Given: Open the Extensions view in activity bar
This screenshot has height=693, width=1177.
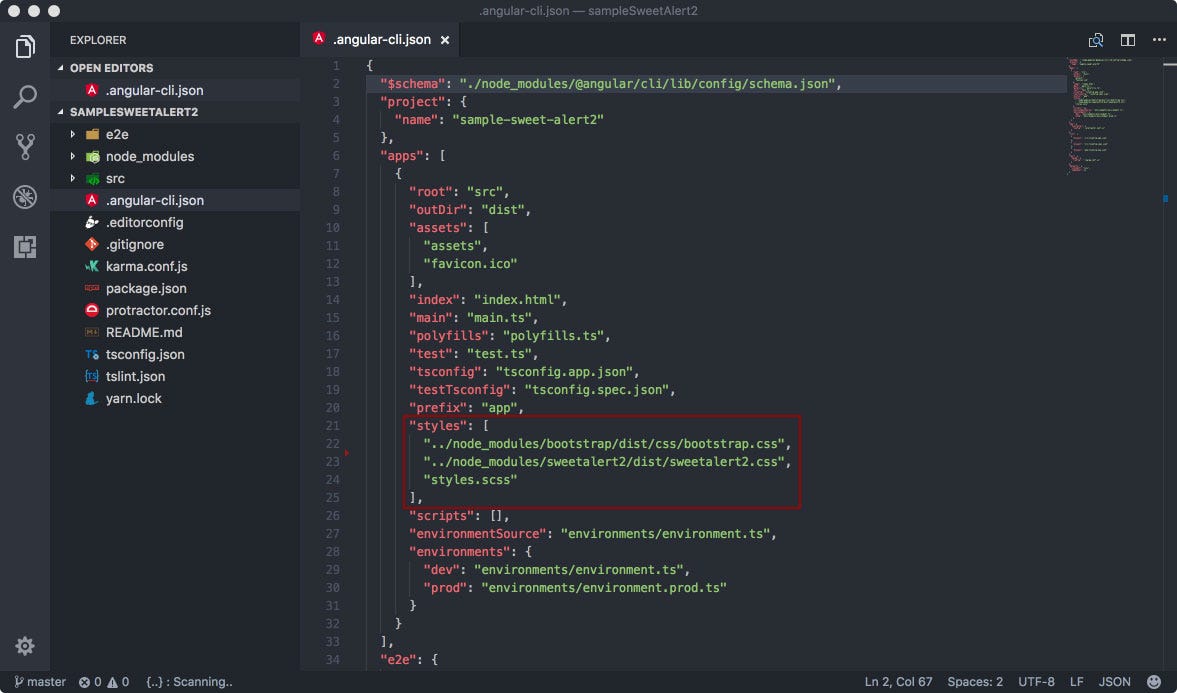Looking at the screenshot, I should [25, 247].
